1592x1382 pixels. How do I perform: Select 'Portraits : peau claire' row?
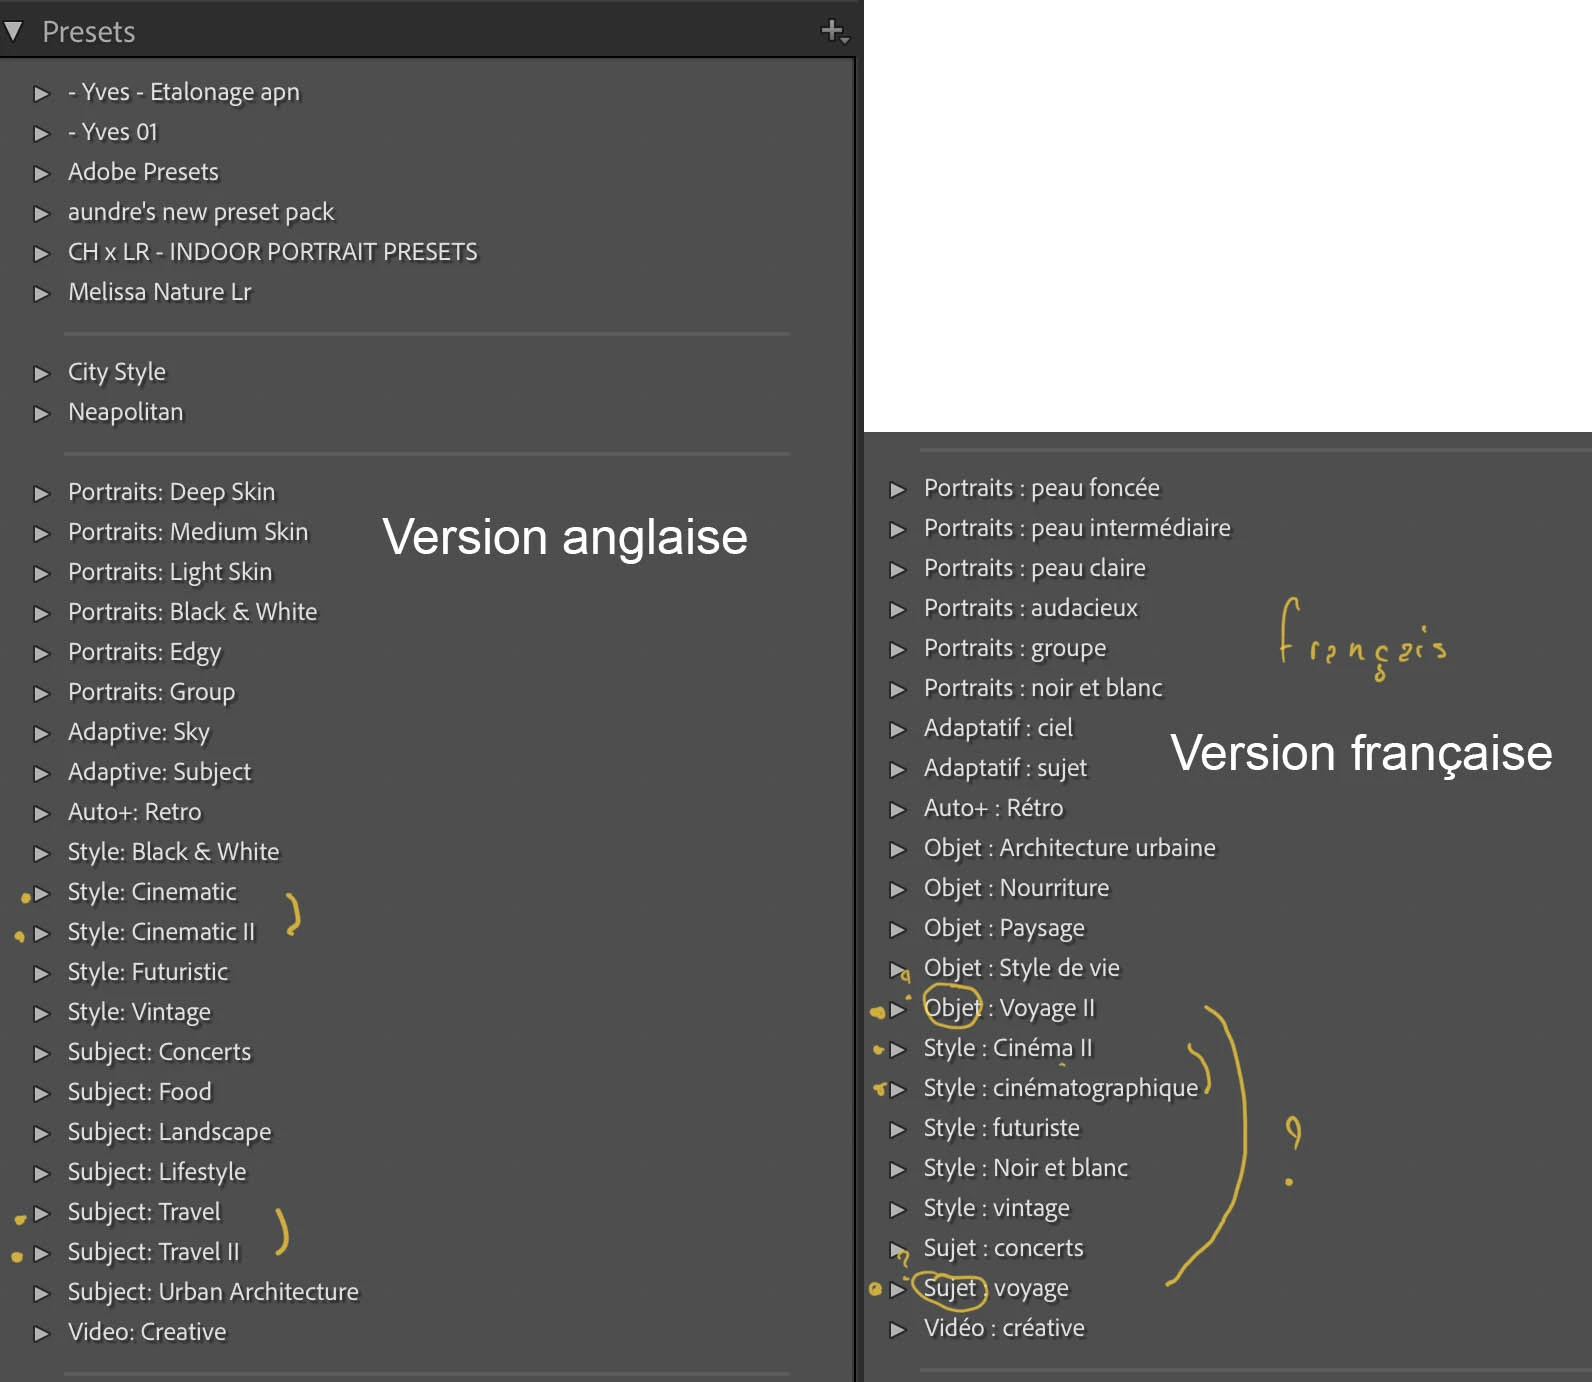point(1035,568)
